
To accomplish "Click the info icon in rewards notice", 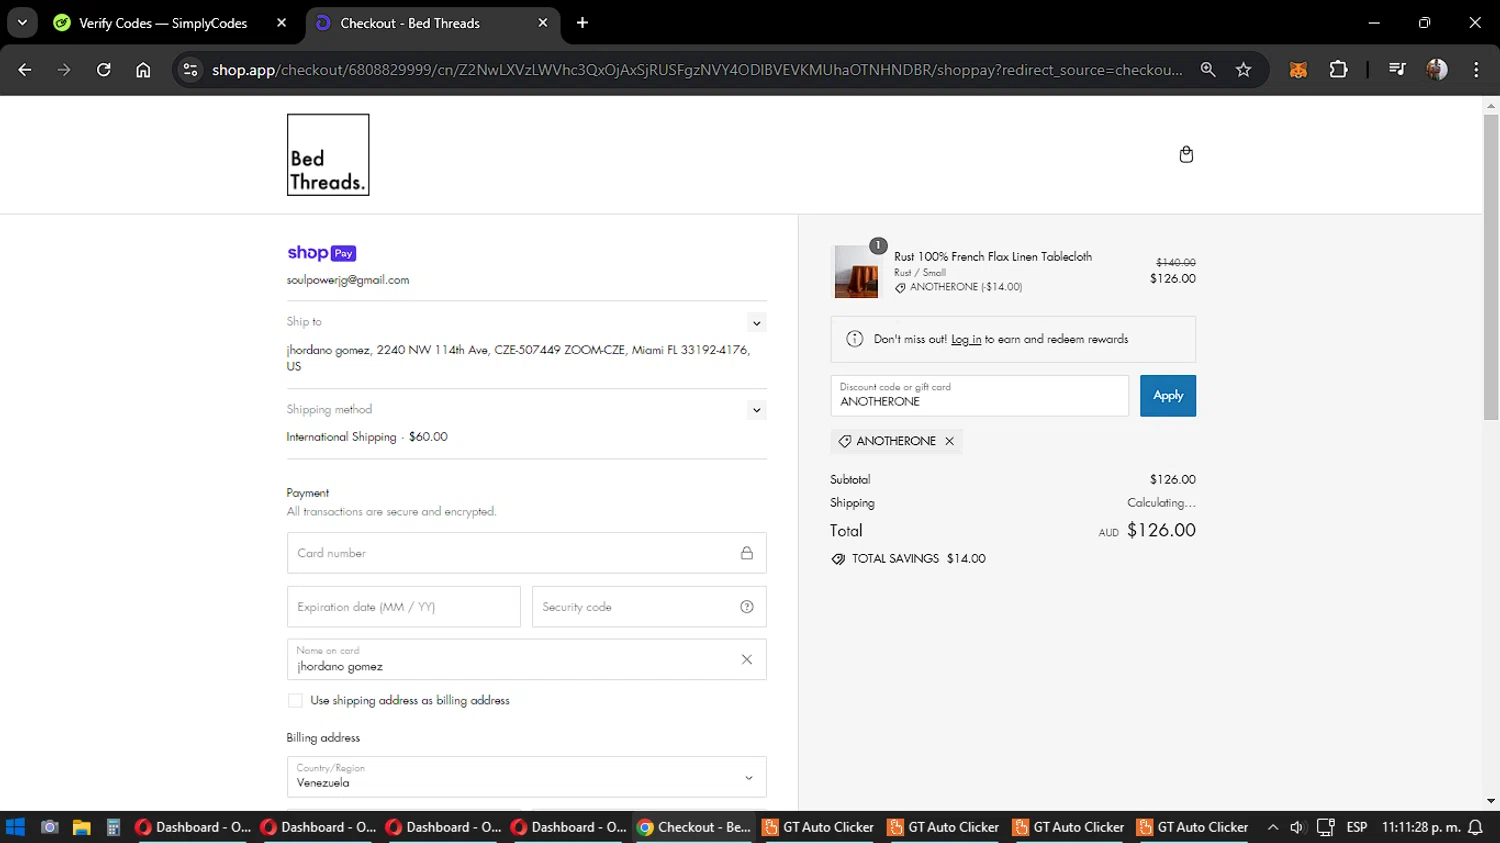I will (x=854, y=339).
